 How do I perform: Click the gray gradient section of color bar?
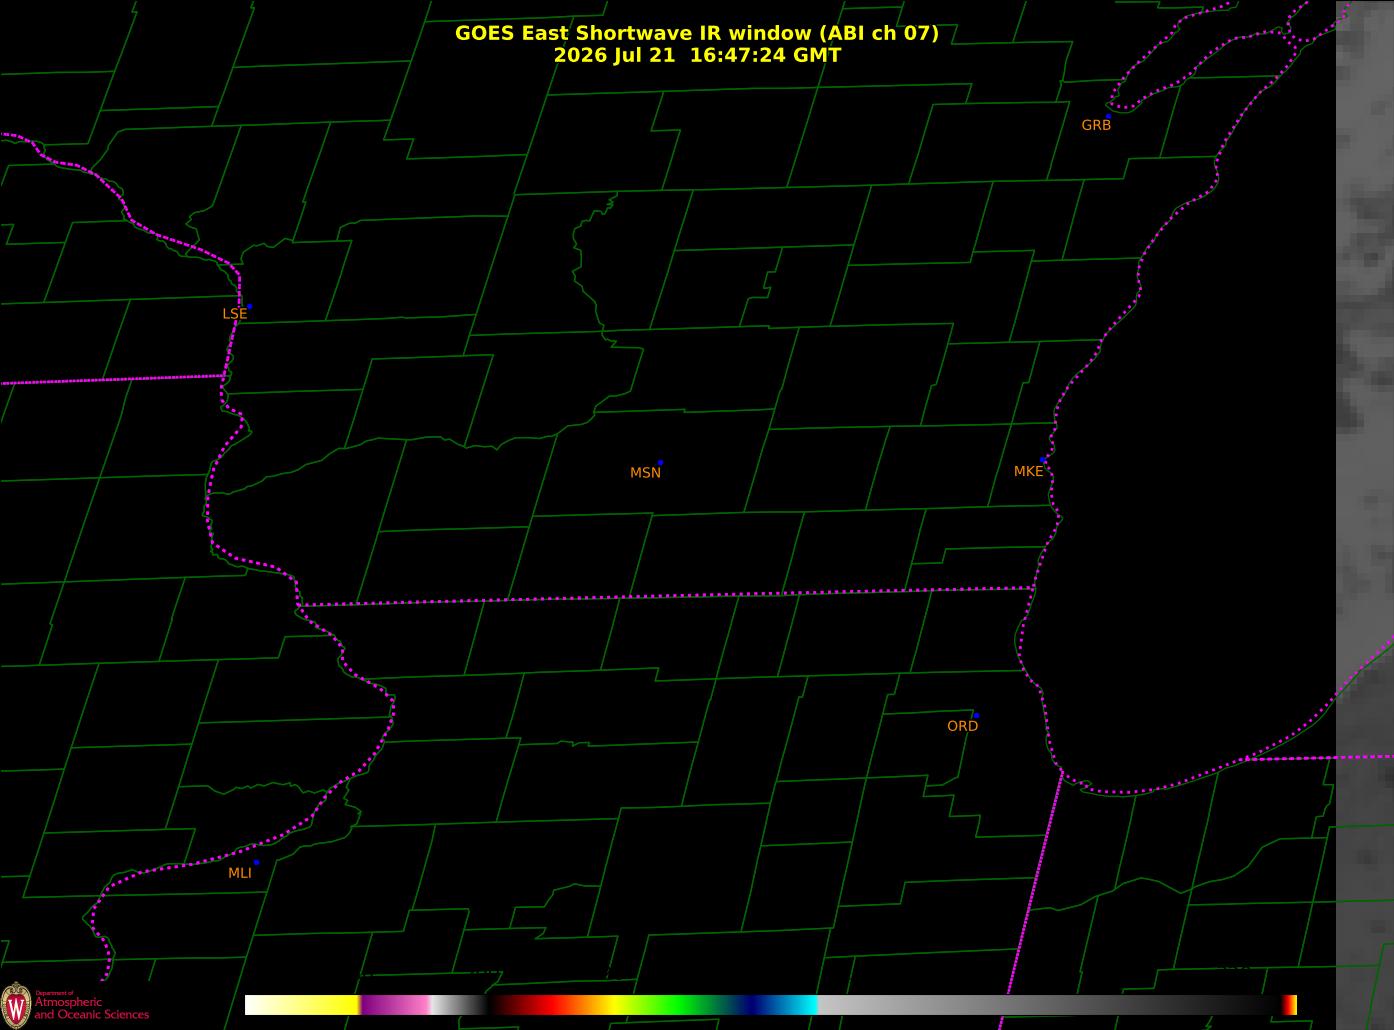[1050, 1005]
